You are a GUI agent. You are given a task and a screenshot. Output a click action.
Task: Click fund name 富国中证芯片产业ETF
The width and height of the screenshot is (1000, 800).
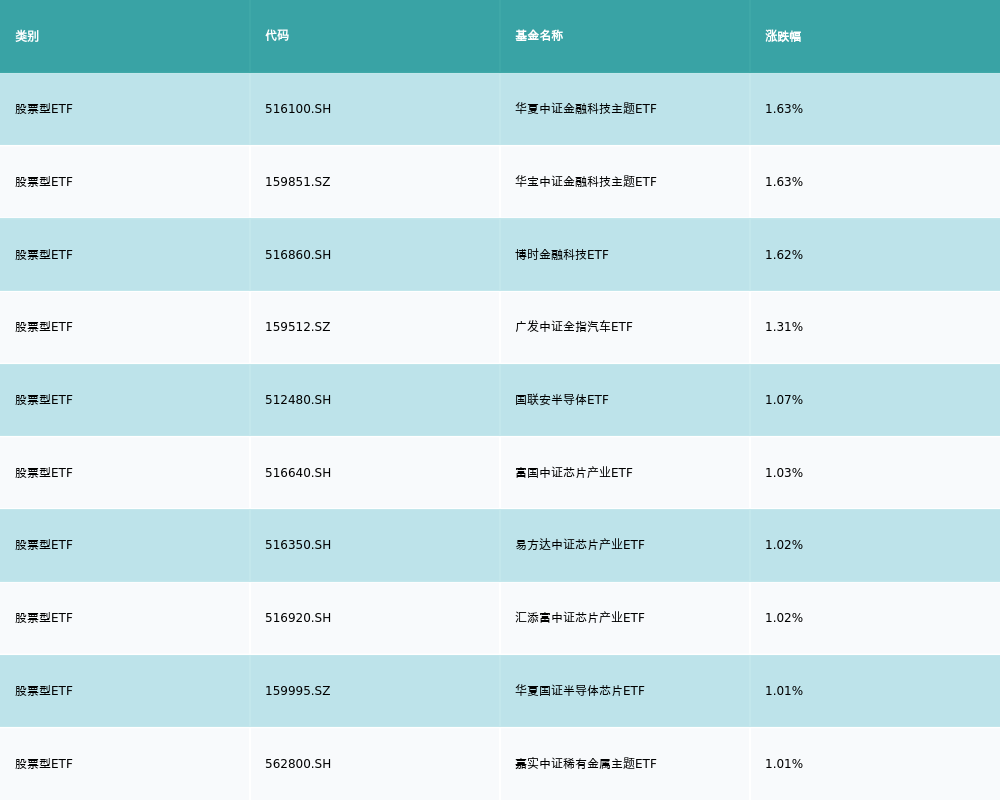[574, 473]
